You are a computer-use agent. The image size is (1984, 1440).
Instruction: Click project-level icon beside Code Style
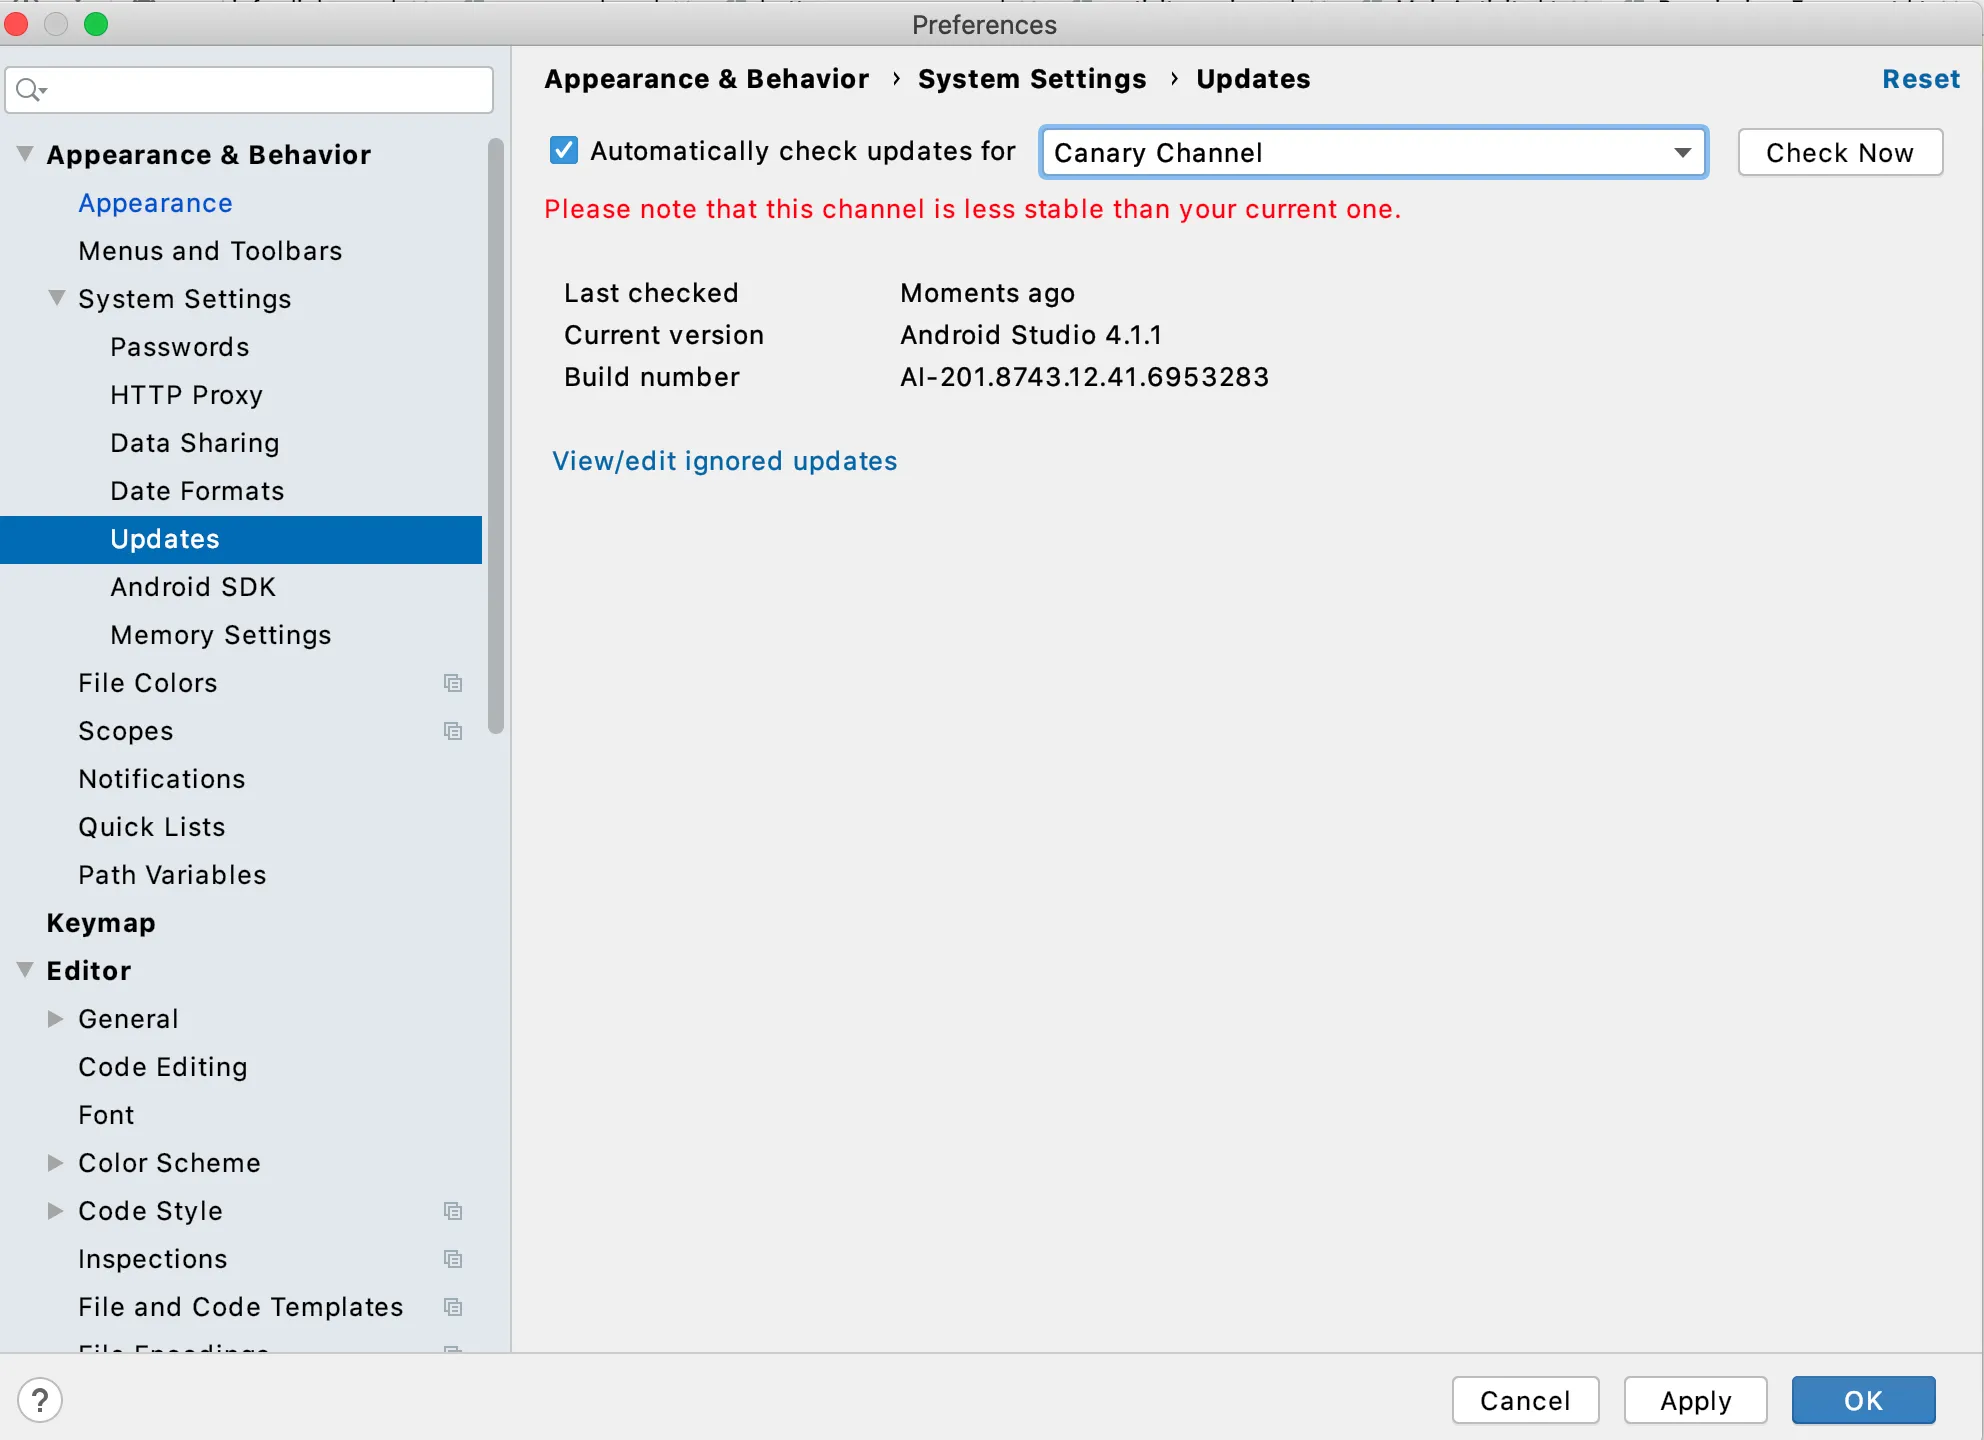453,1211
